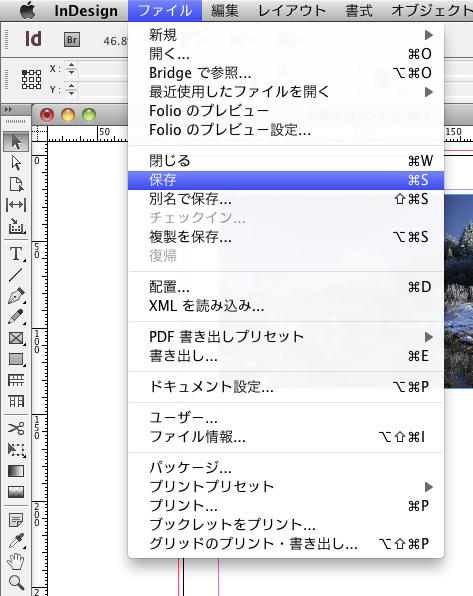Viewport: 473px width, 596px height.
Task: Select the Direct Selection tool (white arrow)
Action: tap(16, 163)
